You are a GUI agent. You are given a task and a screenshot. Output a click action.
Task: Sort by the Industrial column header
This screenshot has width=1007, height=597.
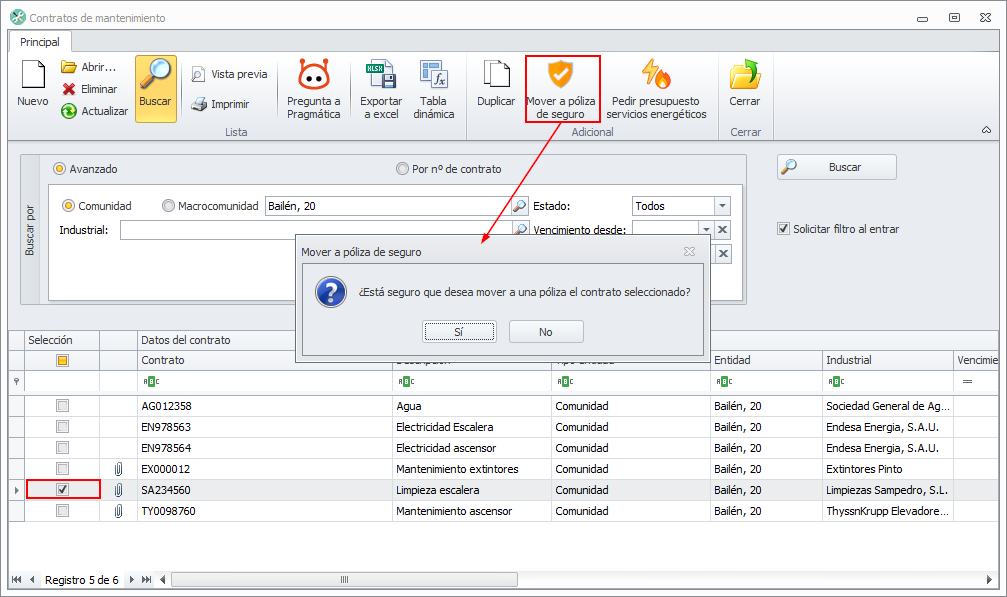[x=888, y=360]
